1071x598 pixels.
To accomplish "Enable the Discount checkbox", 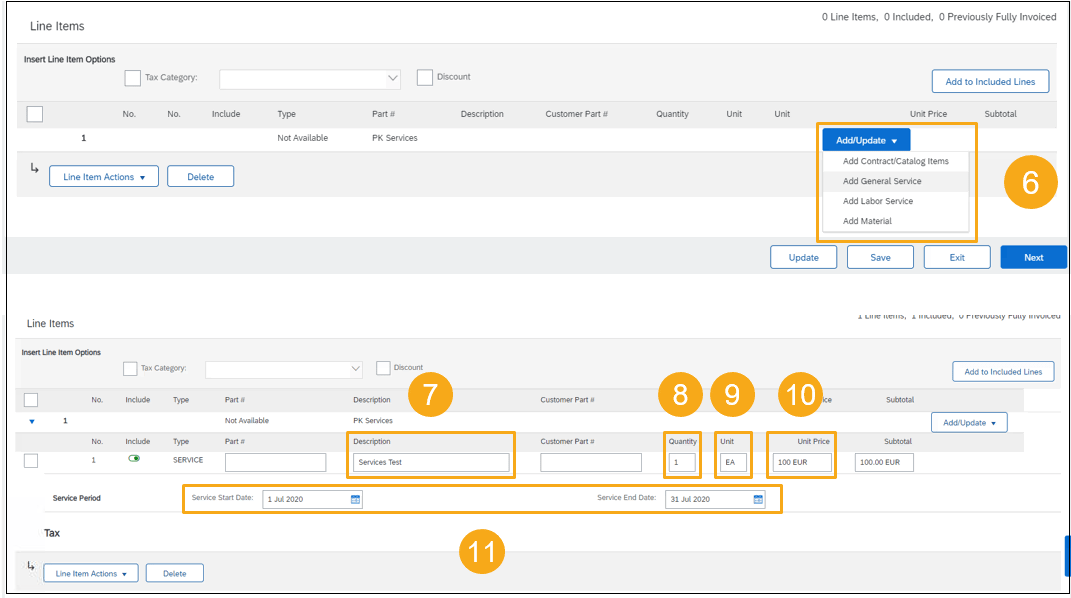I will tap(424, 76).
